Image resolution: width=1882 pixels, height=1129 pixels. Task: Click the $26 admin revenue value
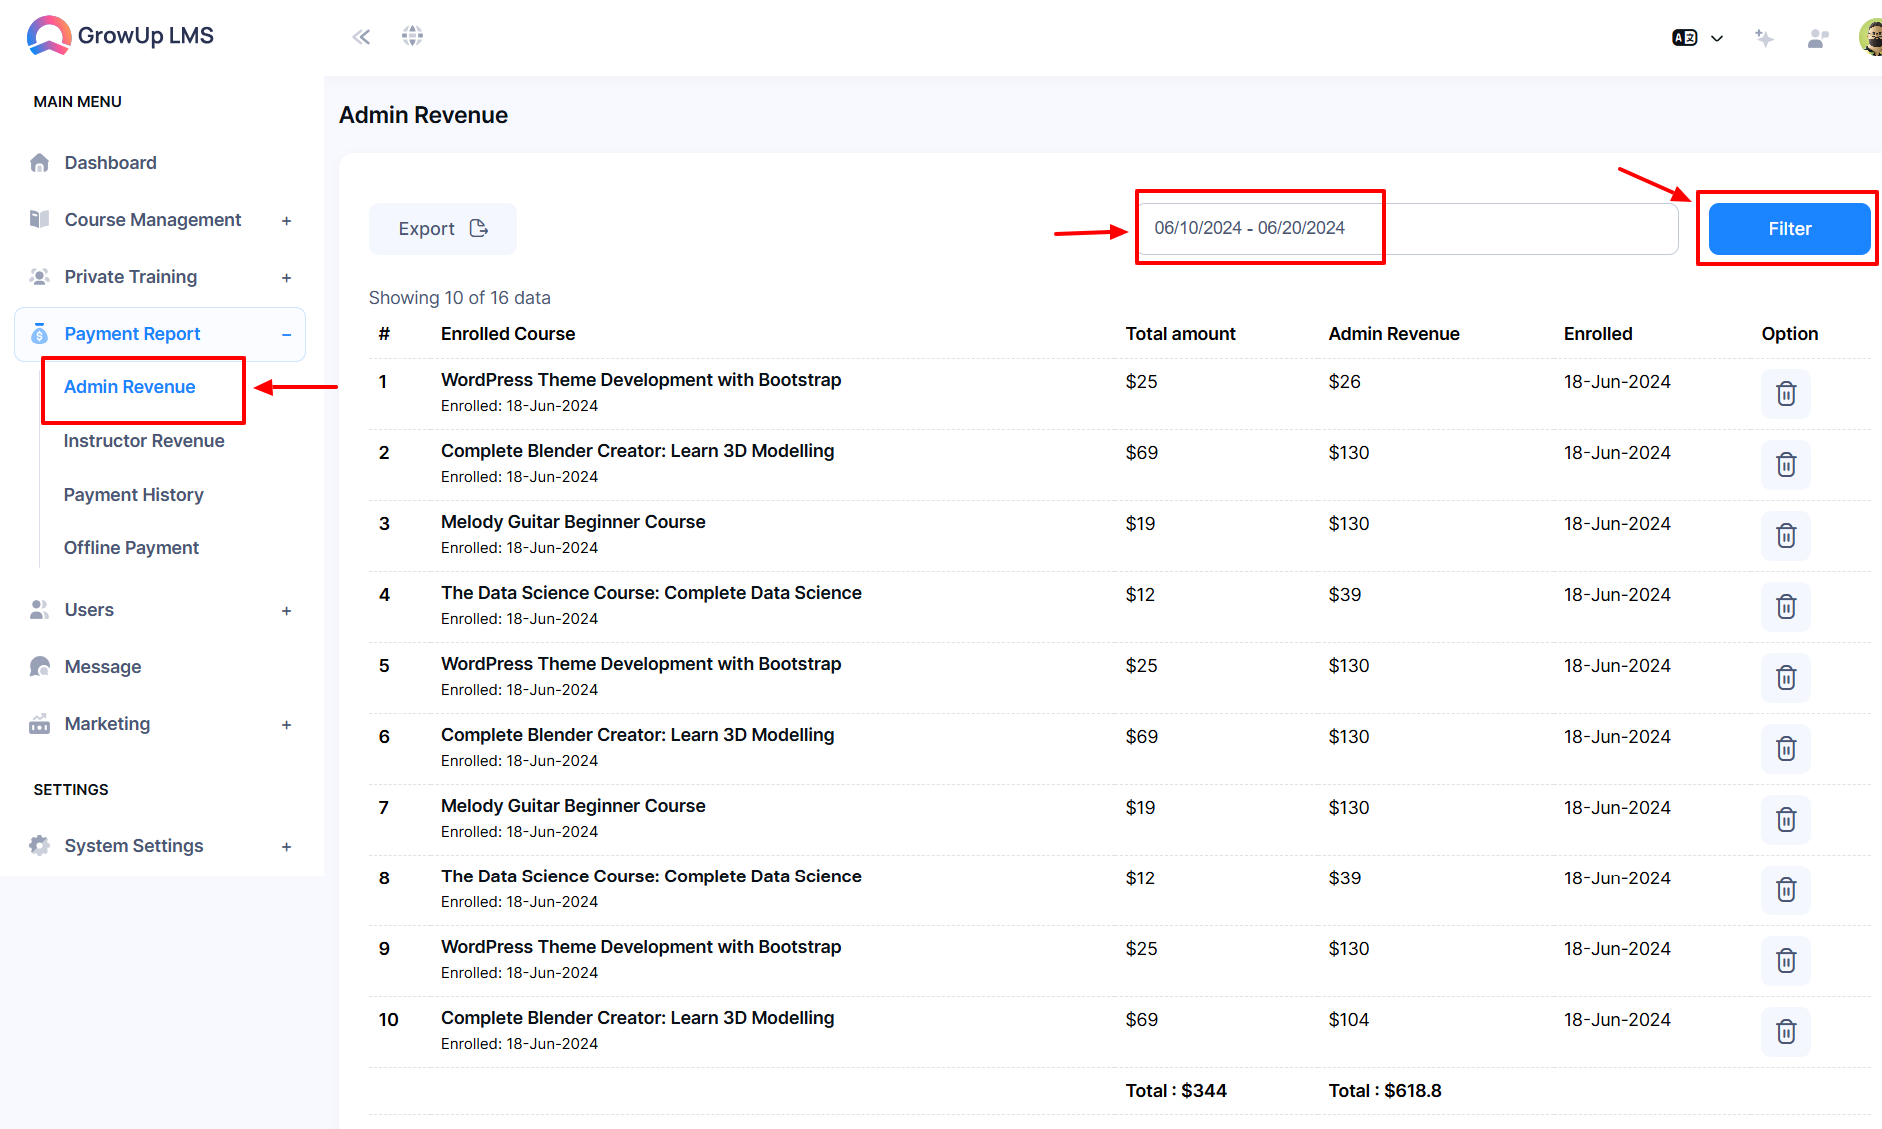tap(1344, 382)
